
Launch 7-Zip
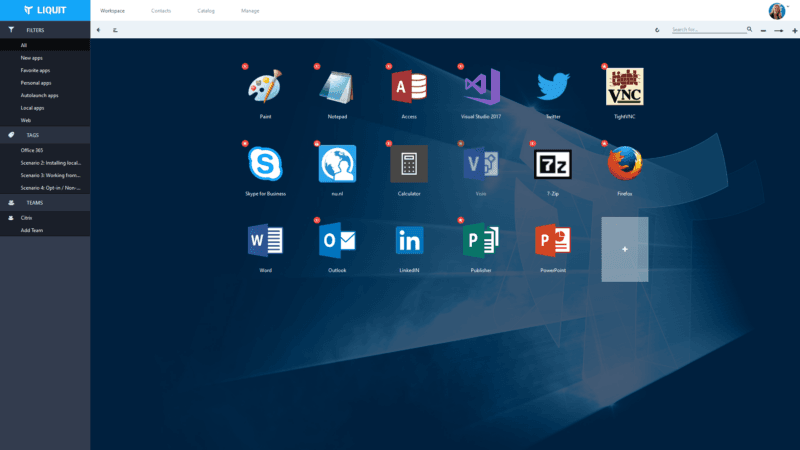(553, 164)
